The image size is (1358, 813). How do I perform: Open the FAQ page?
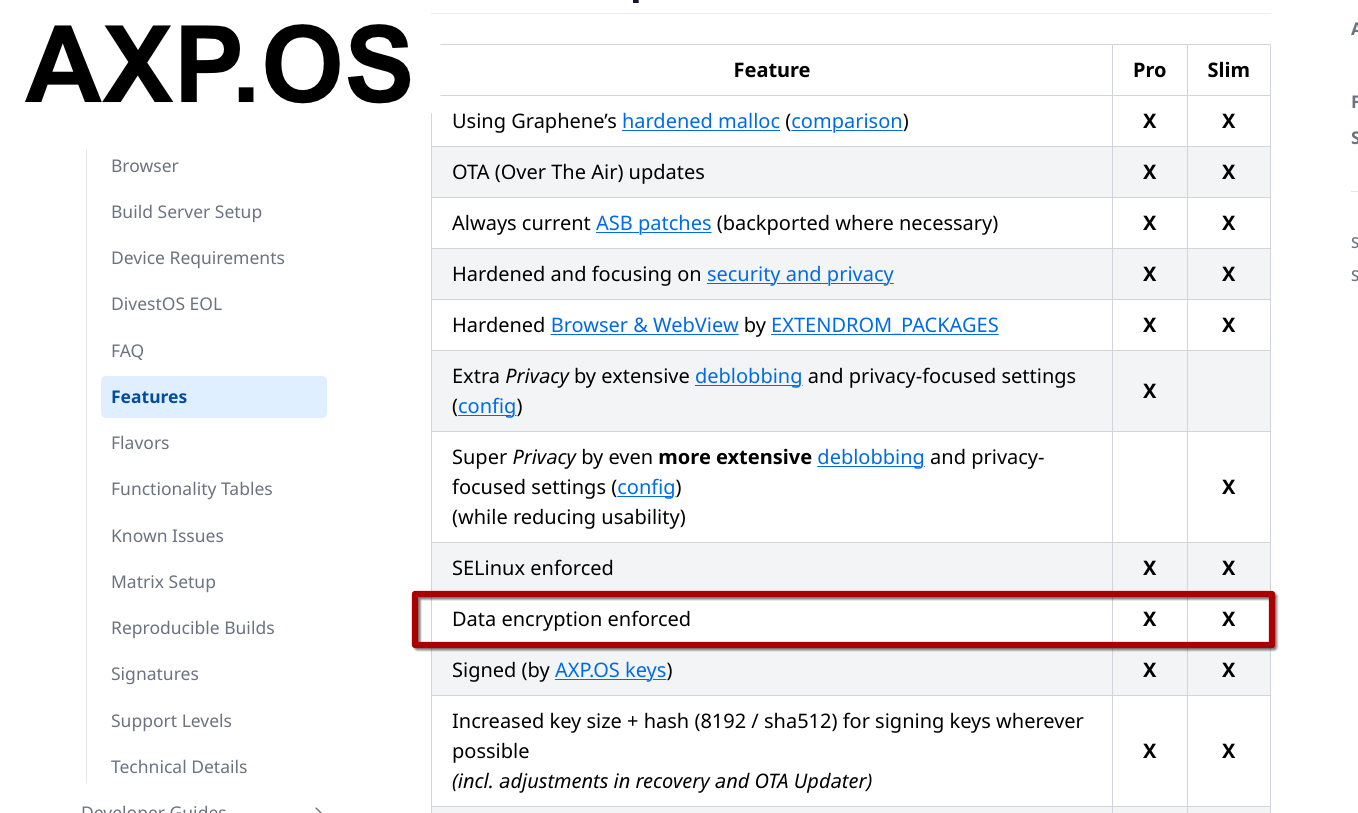click(x=127, y=351)
